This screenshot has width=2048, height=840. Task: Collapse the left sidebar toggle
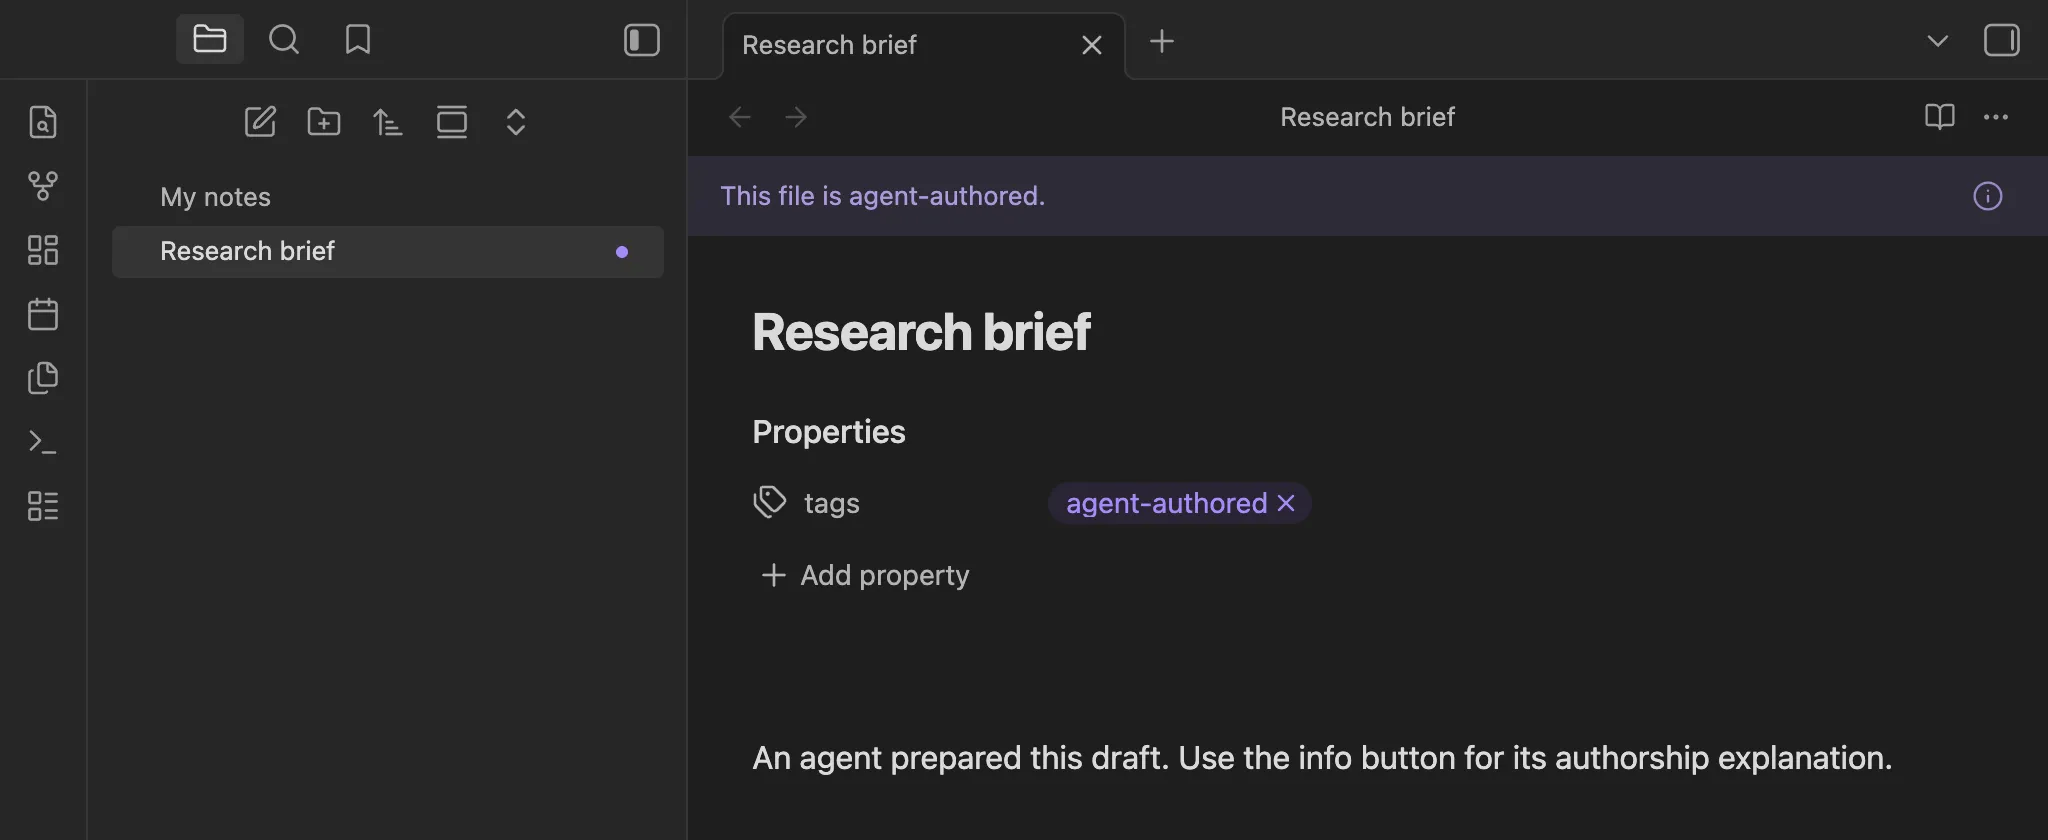coord(642,40)
